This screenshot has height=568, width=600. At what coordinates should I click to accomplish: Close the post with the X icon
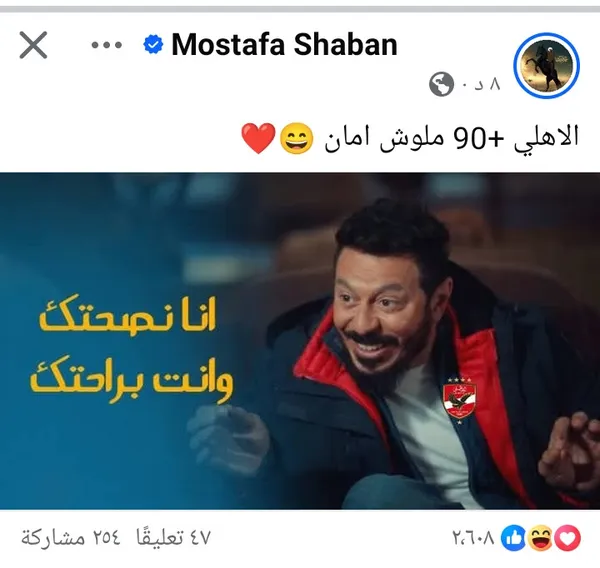[x=33, y=45]
